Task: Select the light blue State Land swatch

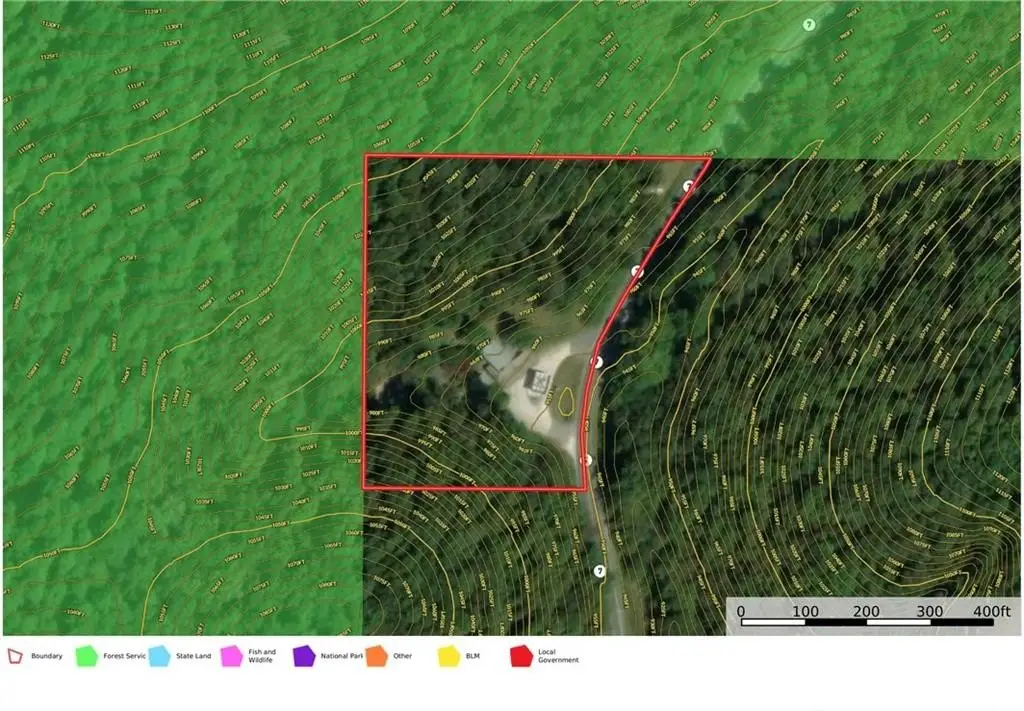Action: pyautogui.click(x=159, y=656)
